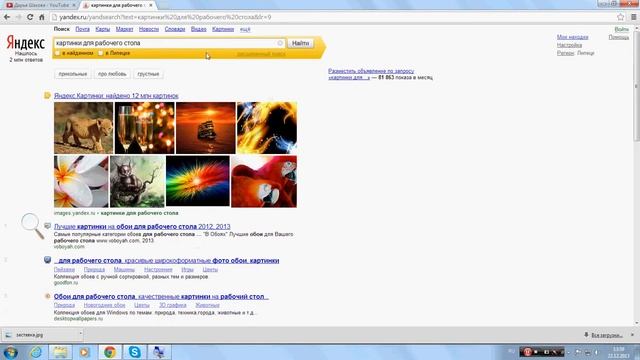The height and width of the screenshot is (360, 640).
Task: Filter results by 'грустные' suggestion
Action: pyautogui.click(x=148, y=74)
